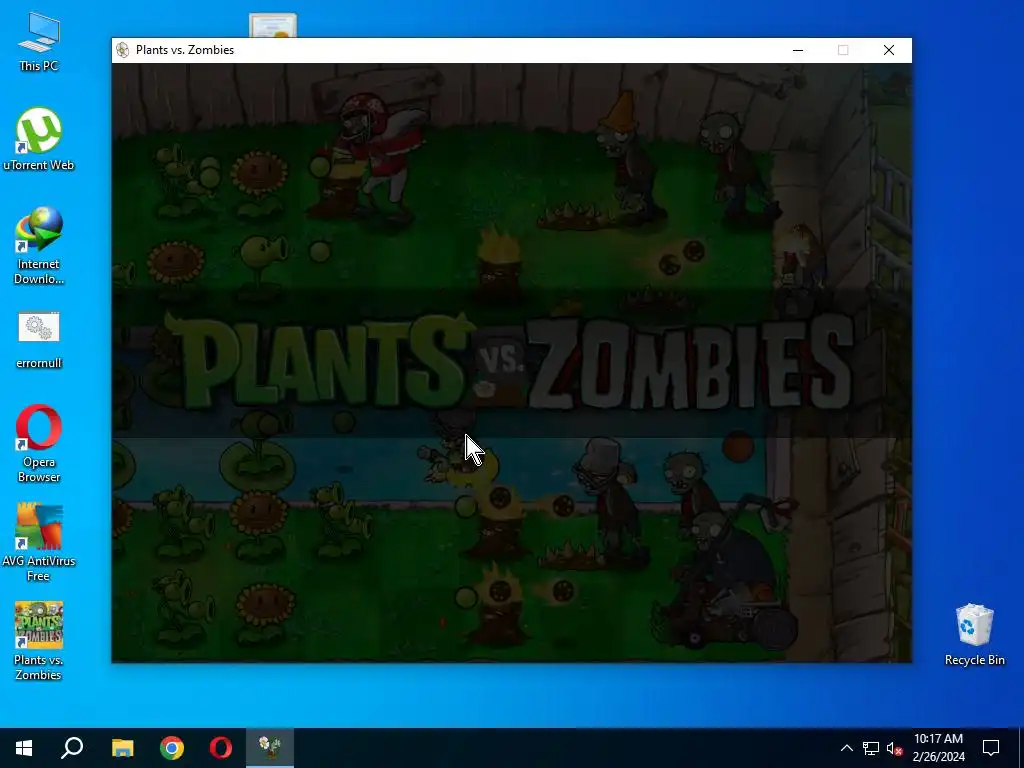1024x768 pixels.
Task: Click the Plants vs. Zombies window icon
Action: pyautogui.click(x=122, y=50)
